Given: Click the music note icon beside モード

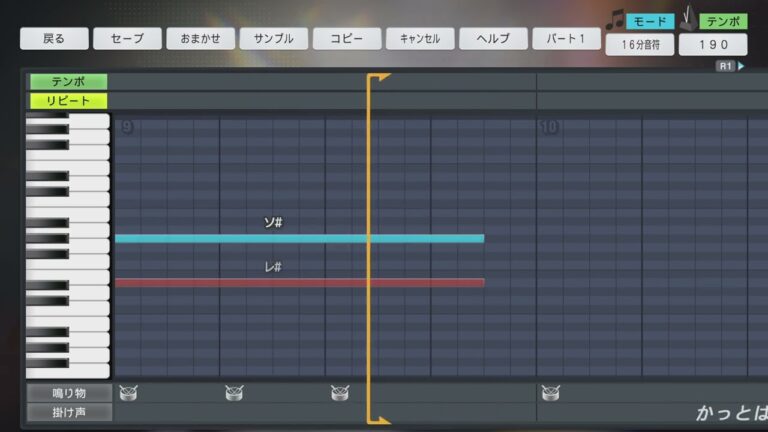Looking at the screenshot, I should (615, 20).
